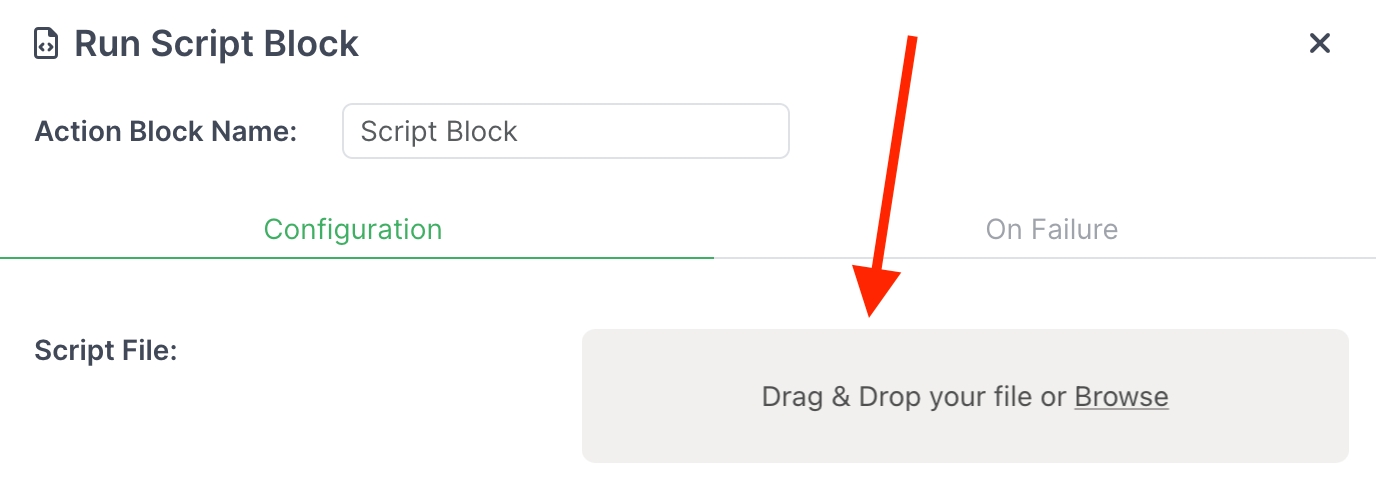Click the bottom-left corner of the drop zone
1376x494 pixels.
(x=592, y=453)
